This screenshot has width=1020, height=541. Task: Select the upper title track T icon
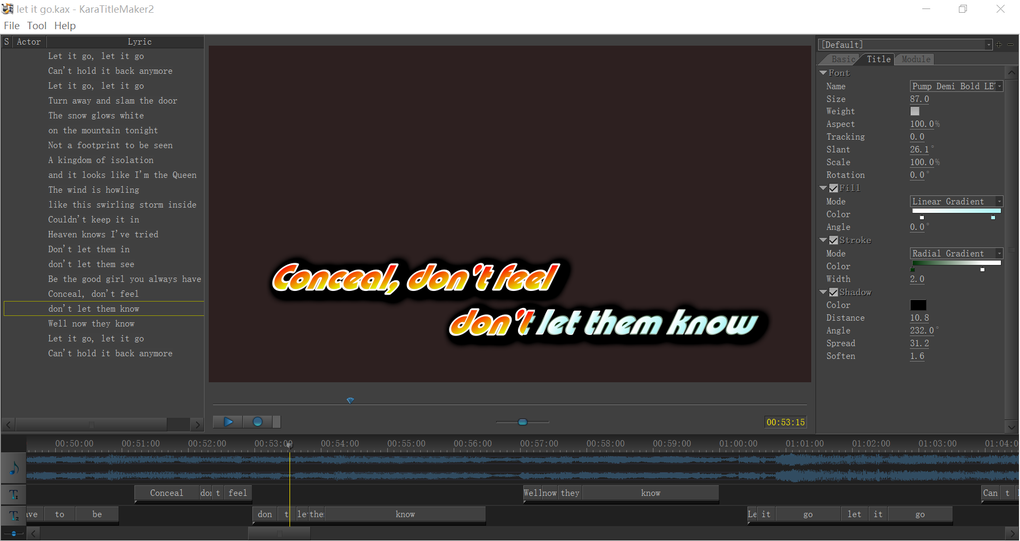[14, 495]
